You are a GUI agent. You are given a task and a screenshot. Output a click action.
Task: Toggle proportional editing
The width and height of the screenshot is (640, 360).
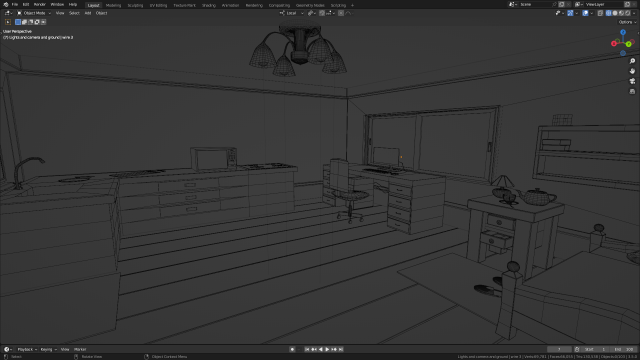(341, 13)
